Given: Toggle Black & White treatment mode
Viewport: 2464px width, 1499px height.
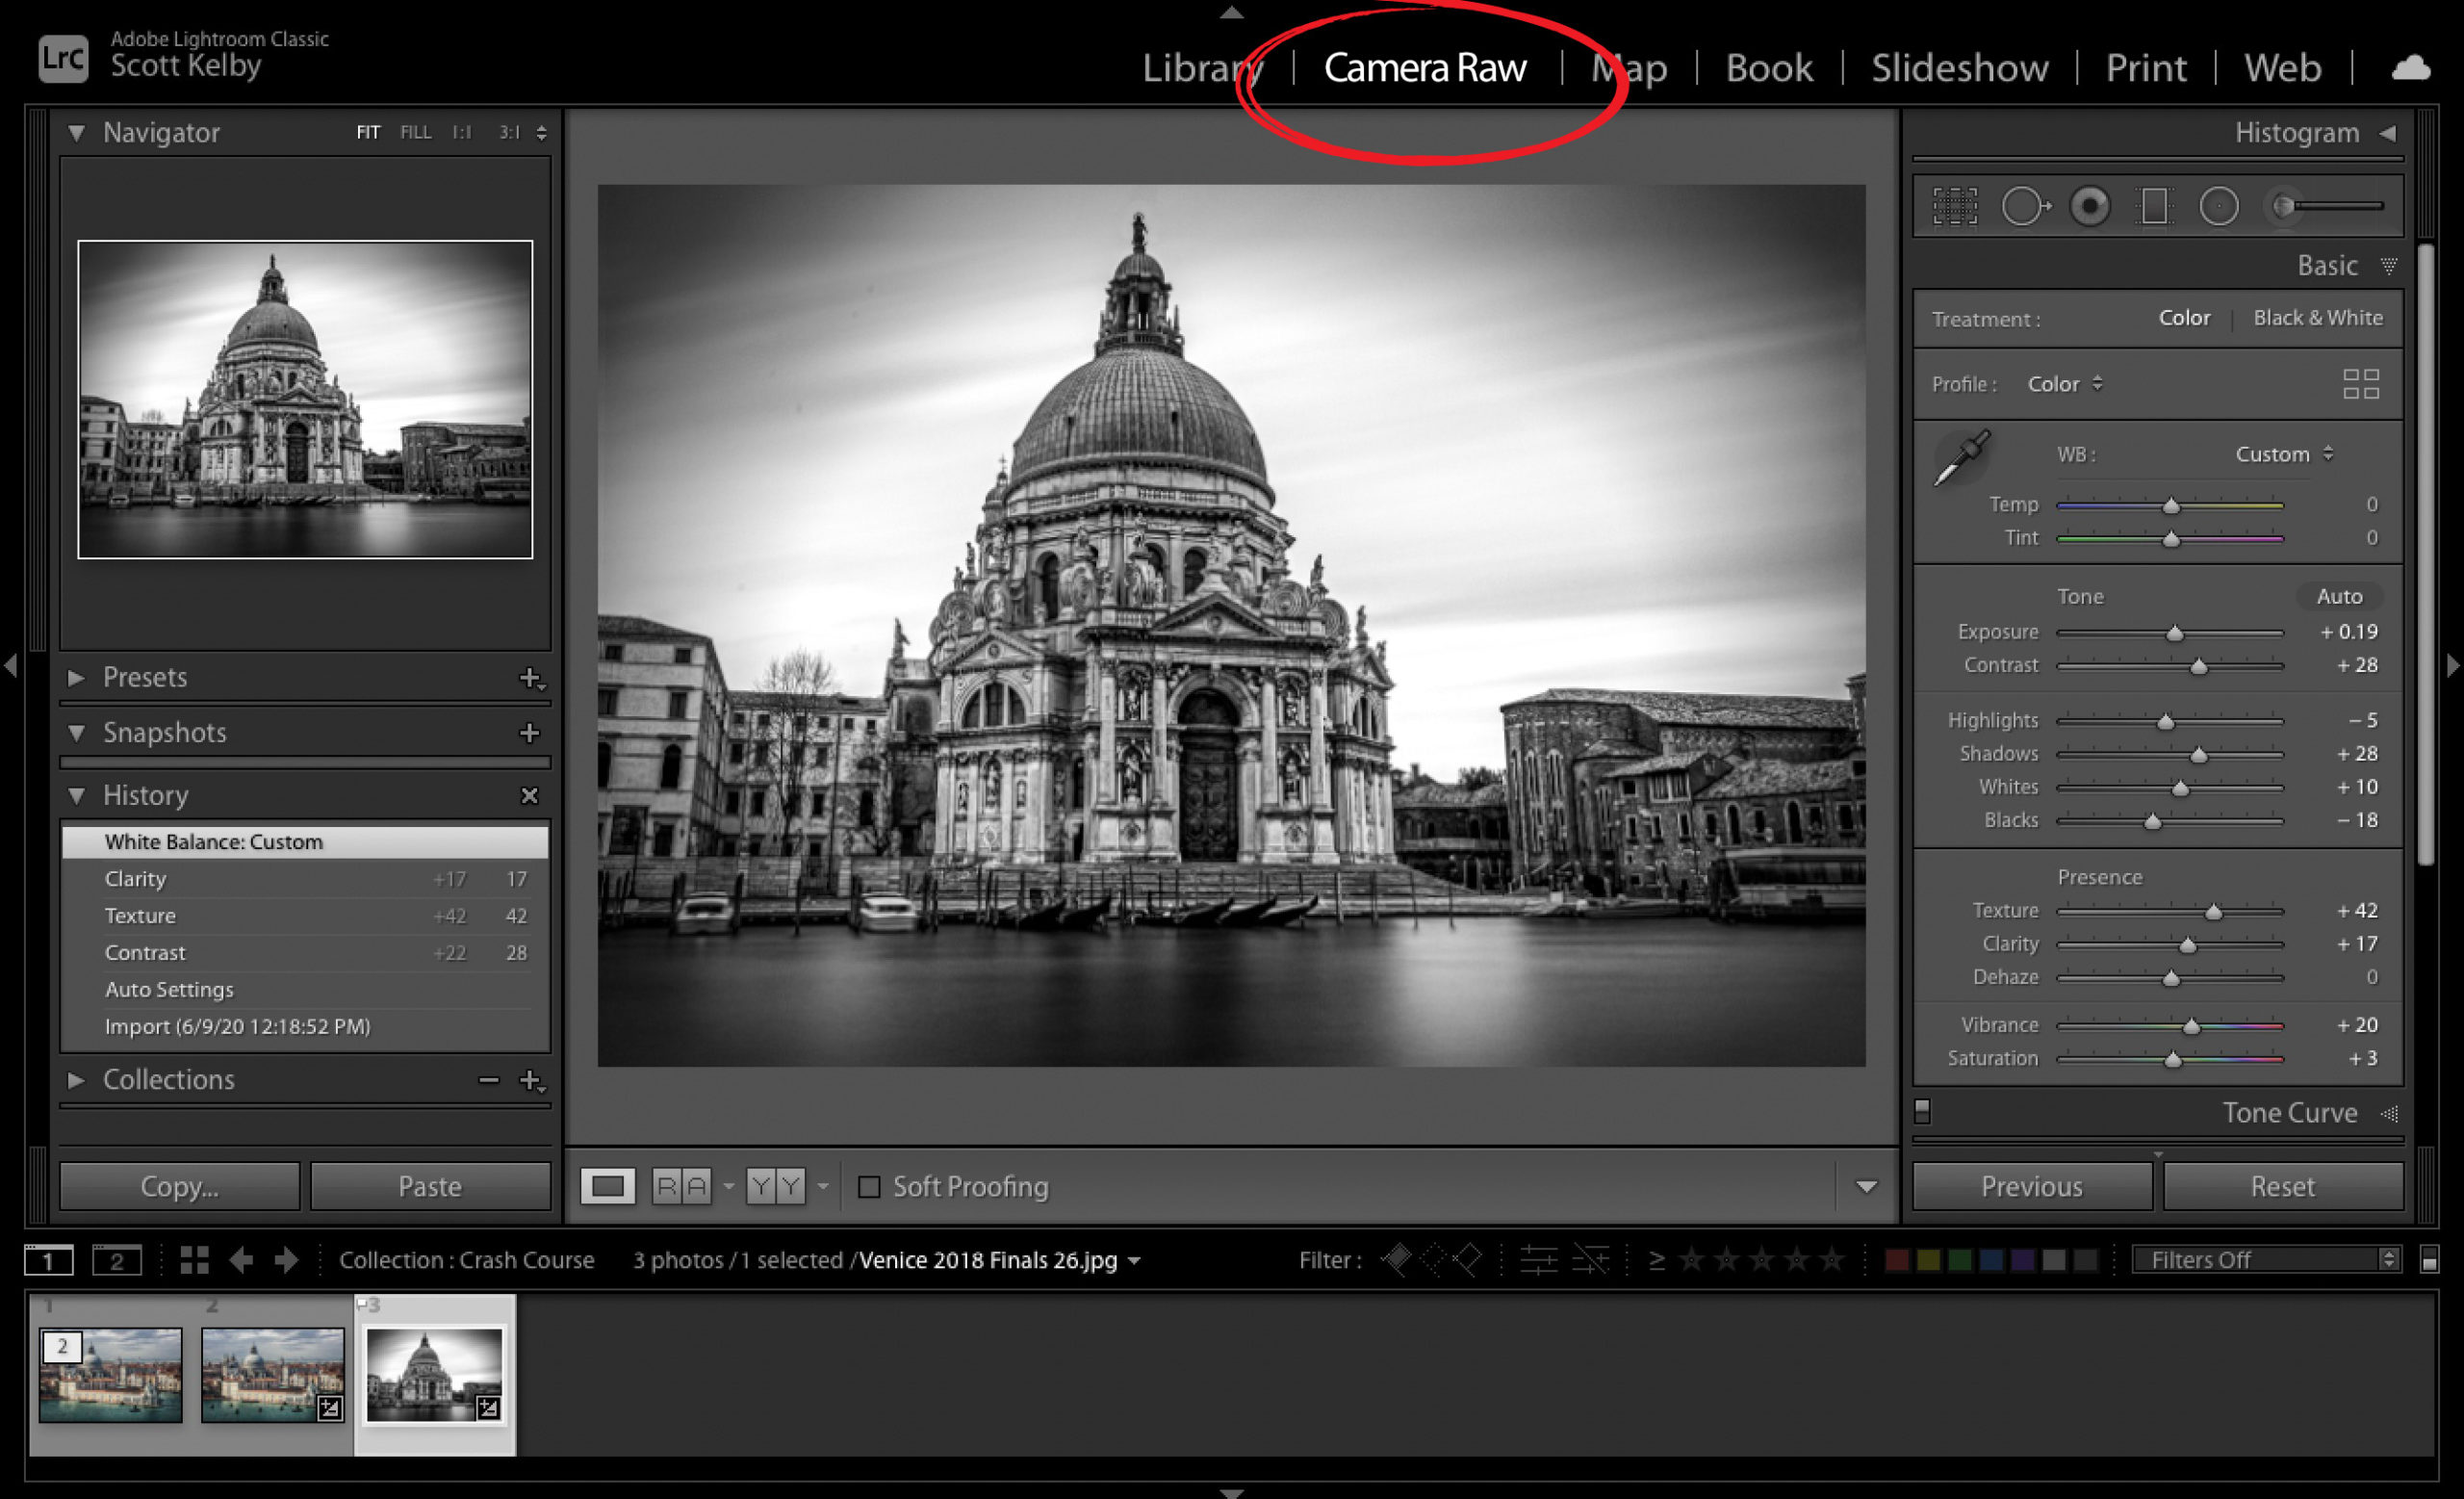Looking at the screenshot, I should point(2316,317).
